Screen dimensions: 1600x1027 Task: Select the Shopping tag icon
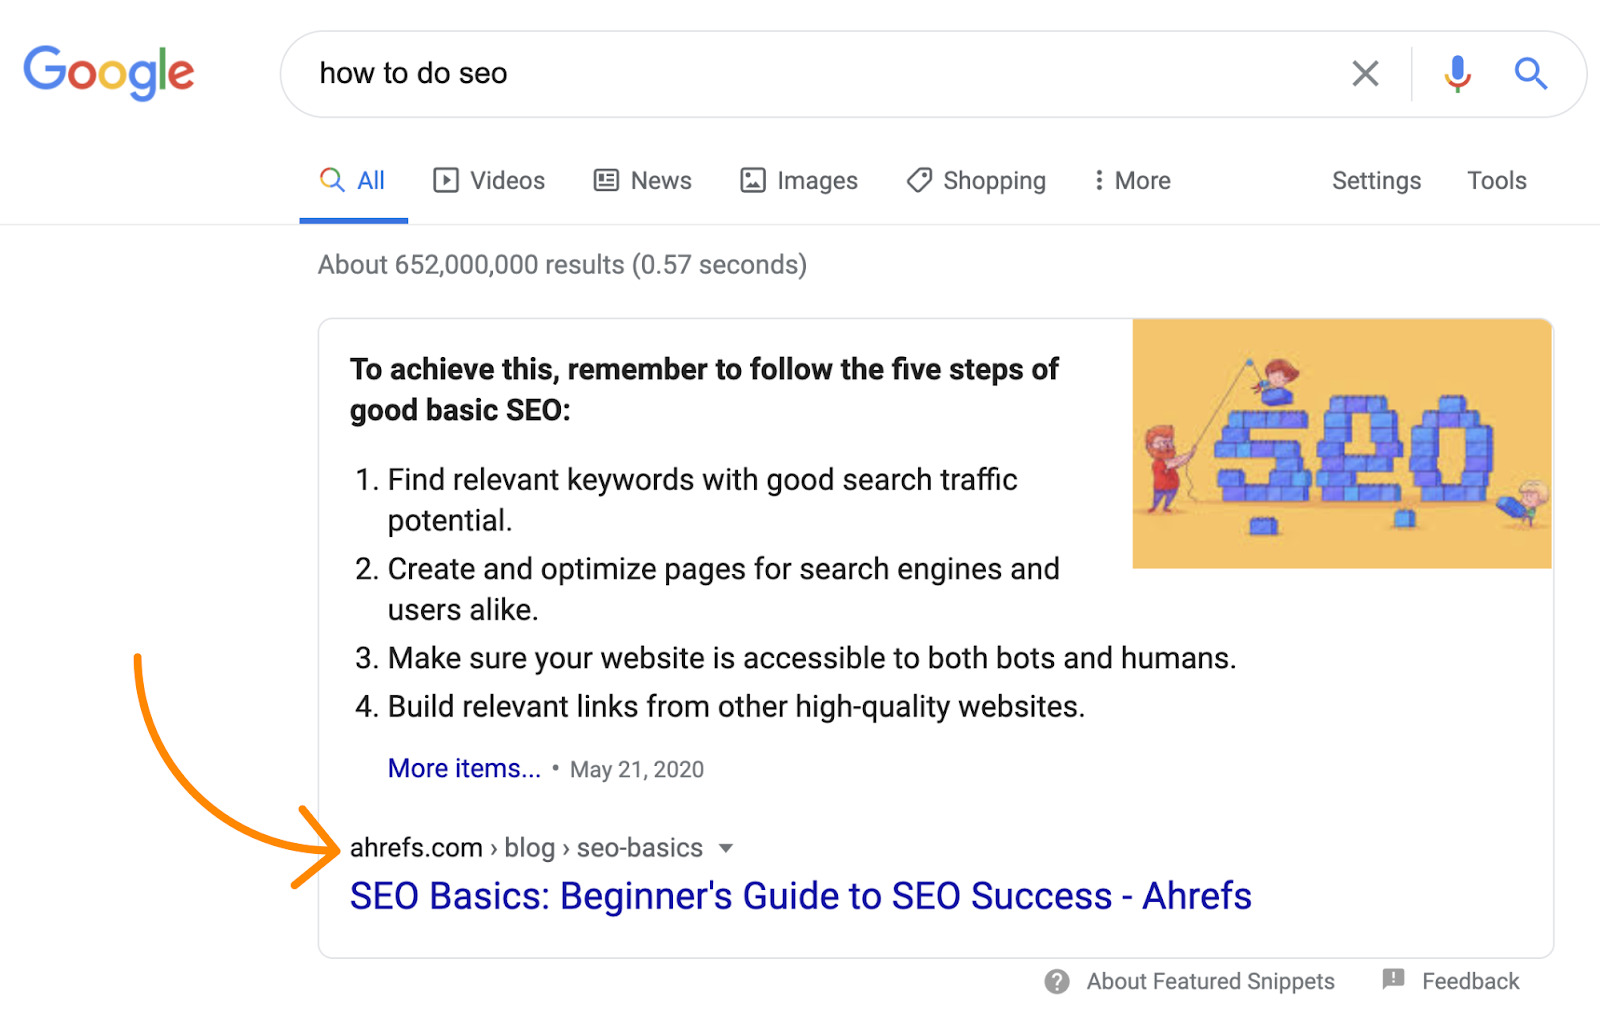point(919,180)
